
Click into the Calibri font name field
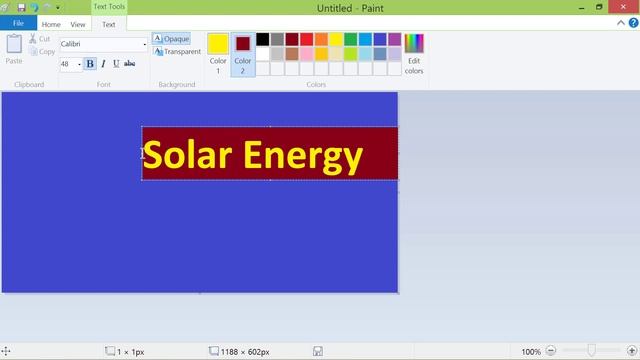click(x=100, y=44)
